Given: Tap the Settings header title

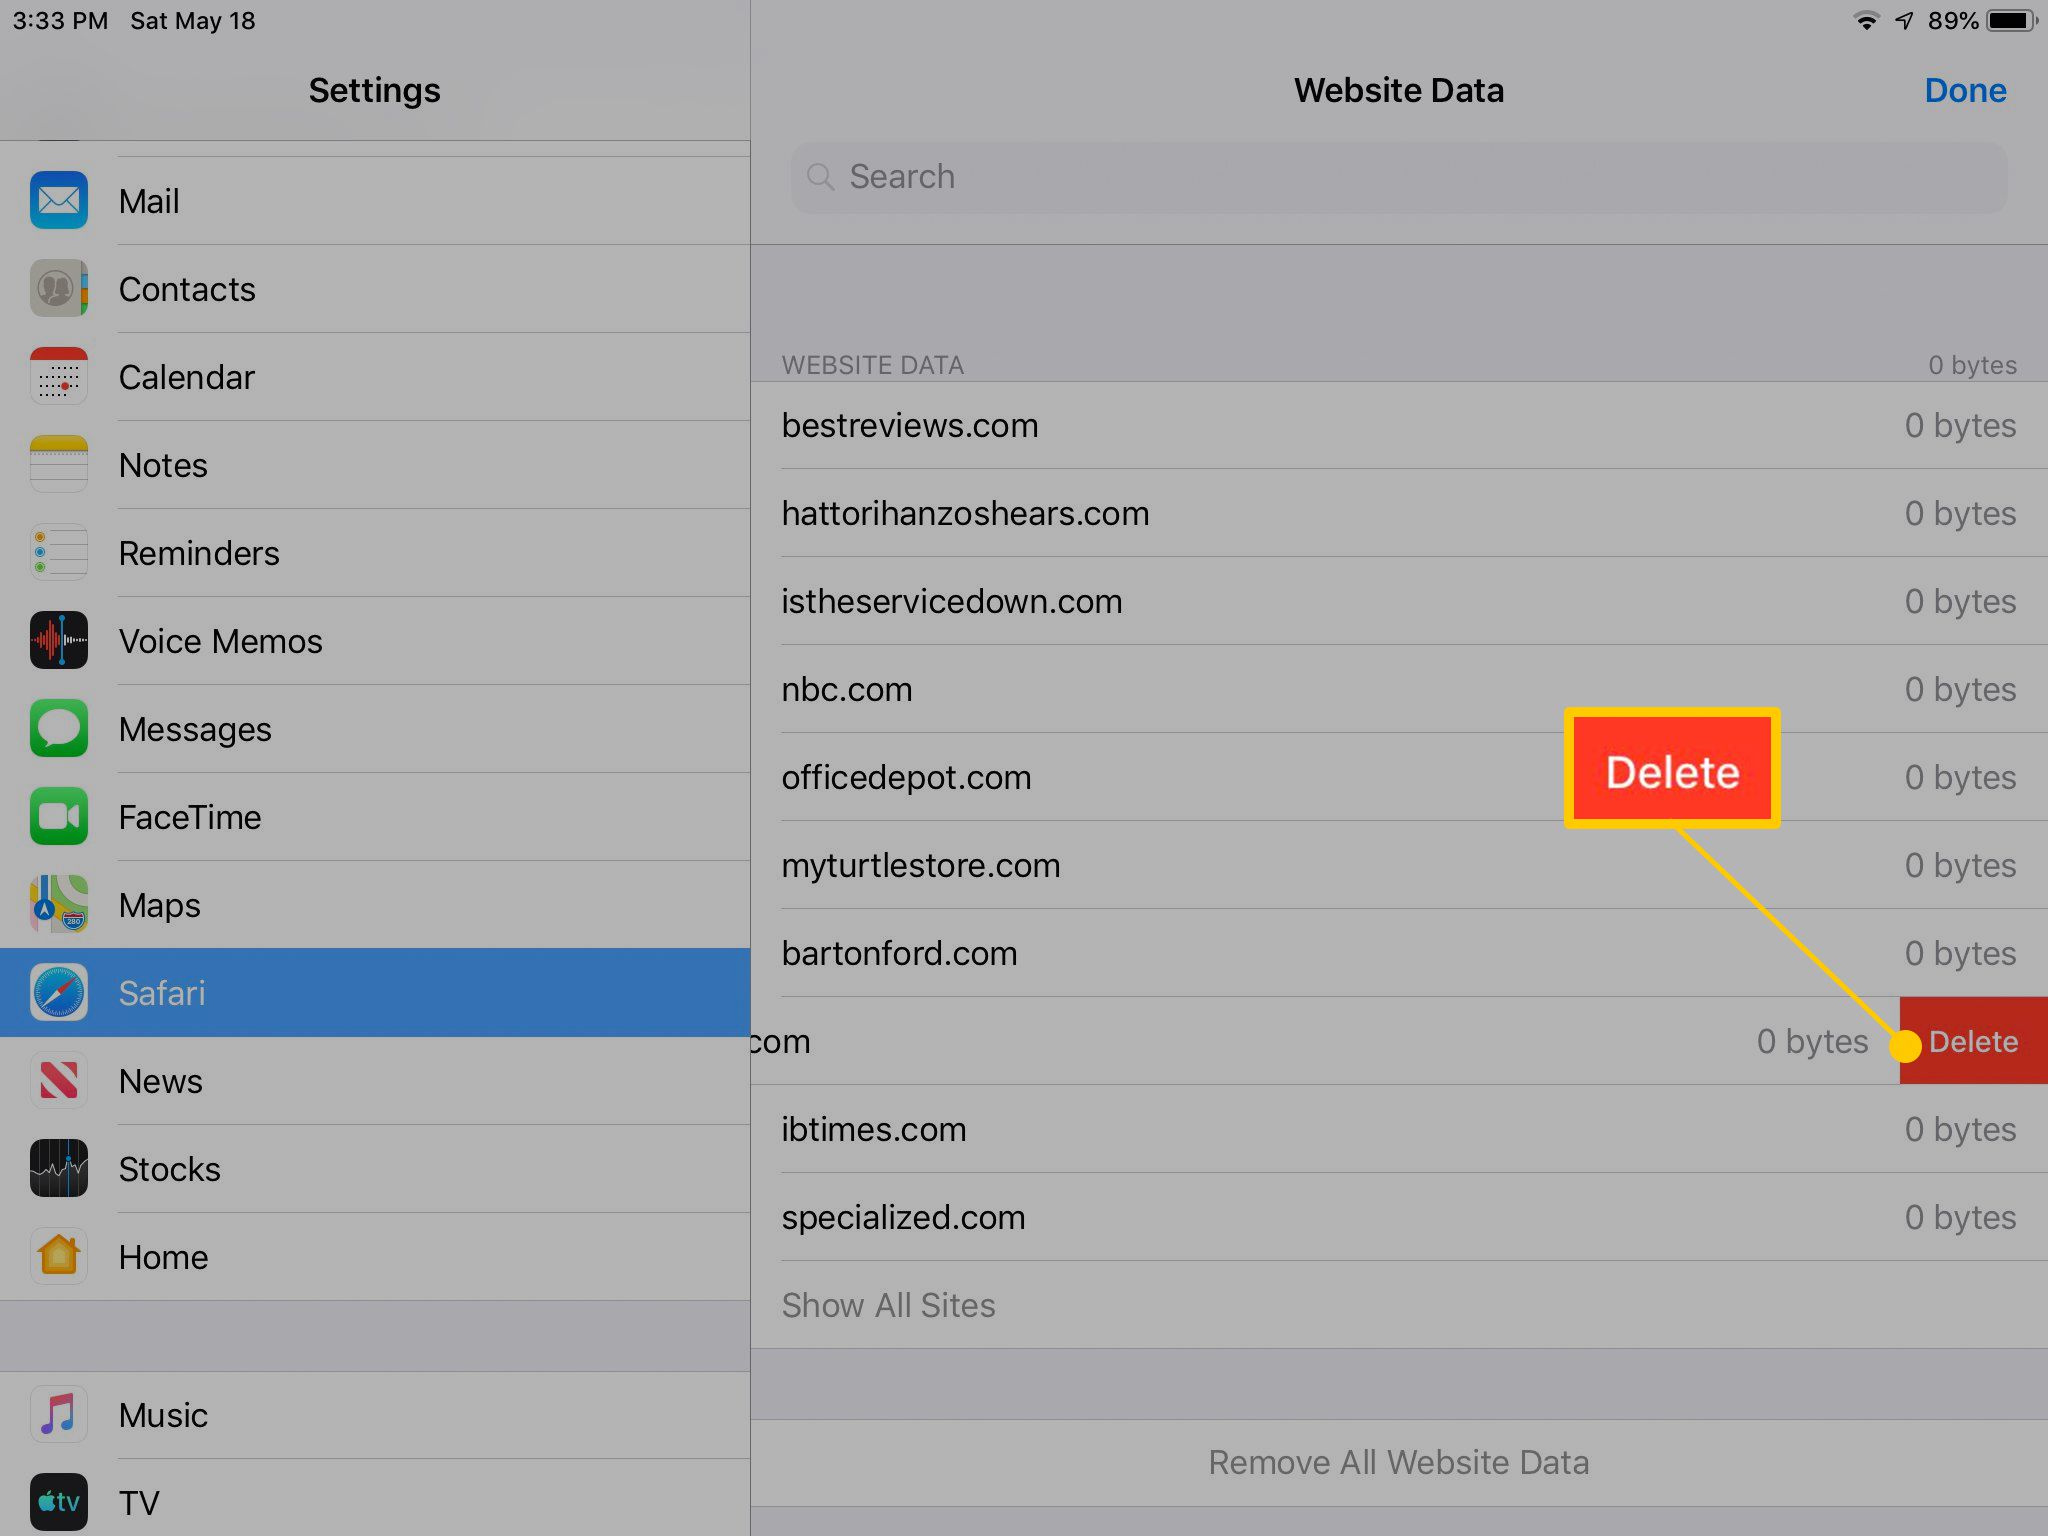Looking at the screenshot, I should (x=375, y=91).
